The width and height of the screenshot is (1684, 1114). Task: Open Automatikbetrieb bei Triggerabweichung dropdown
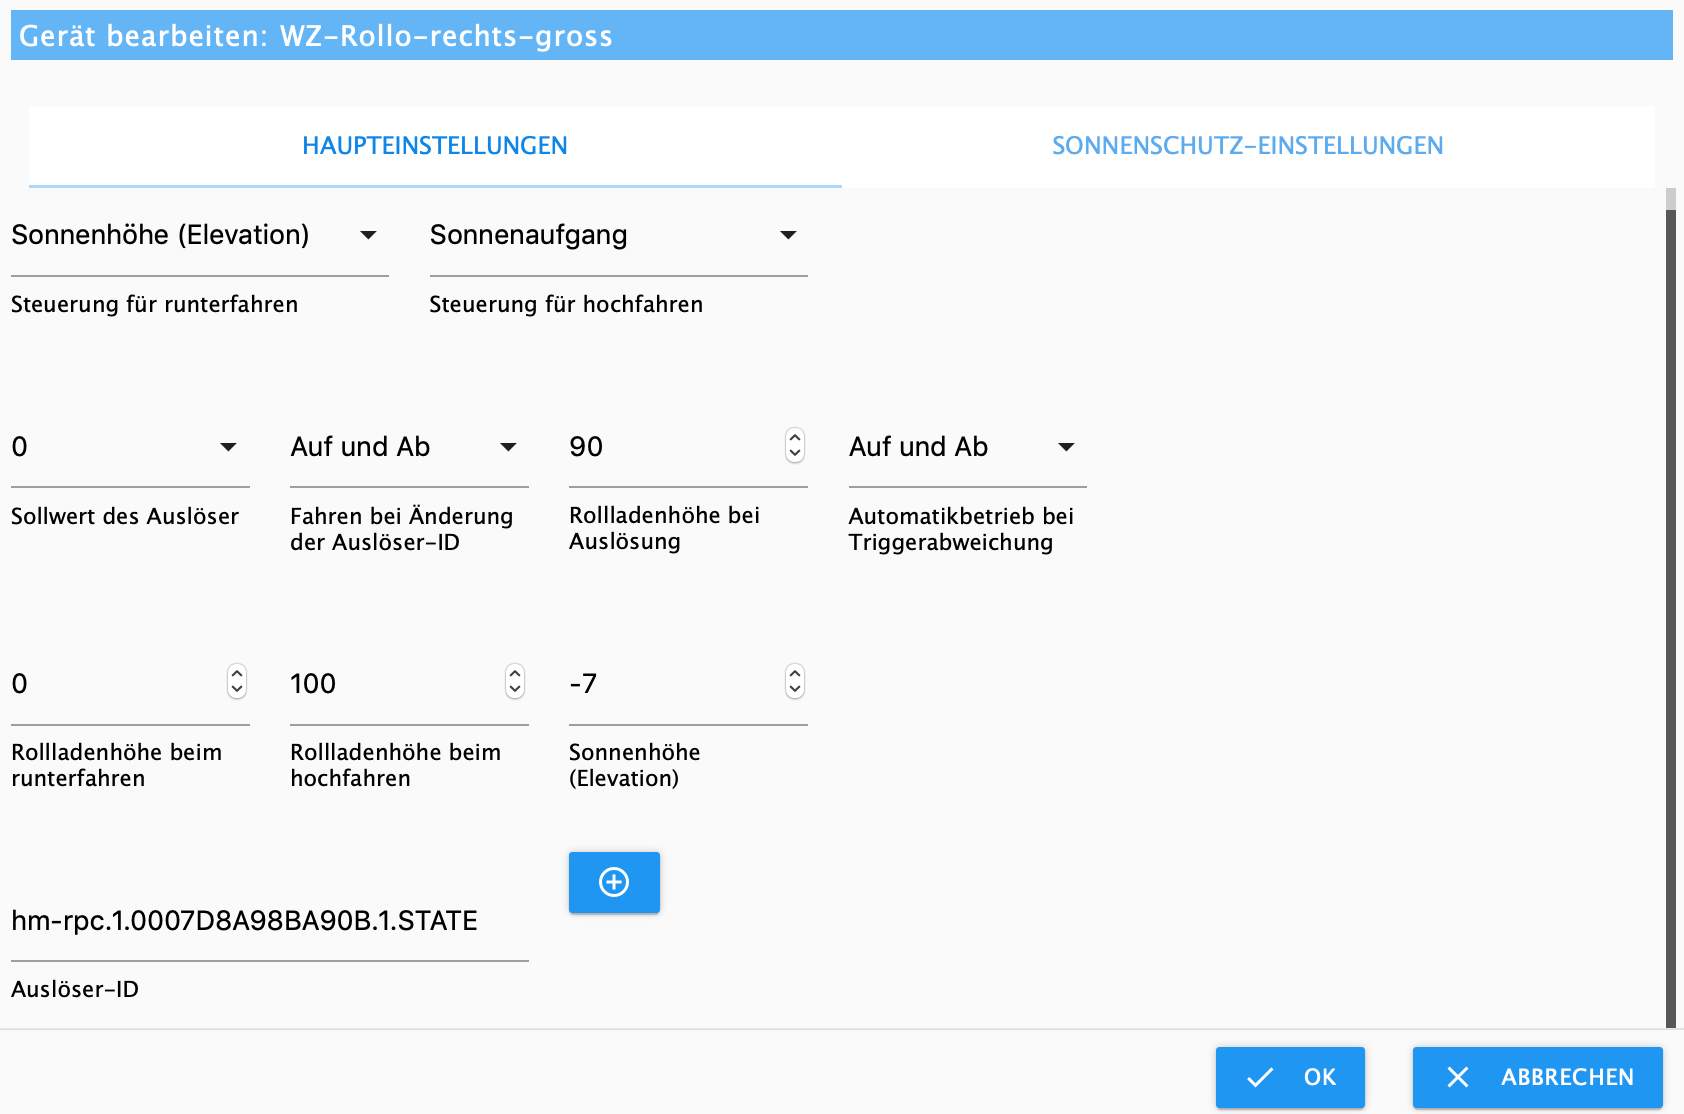pos(967,447)
